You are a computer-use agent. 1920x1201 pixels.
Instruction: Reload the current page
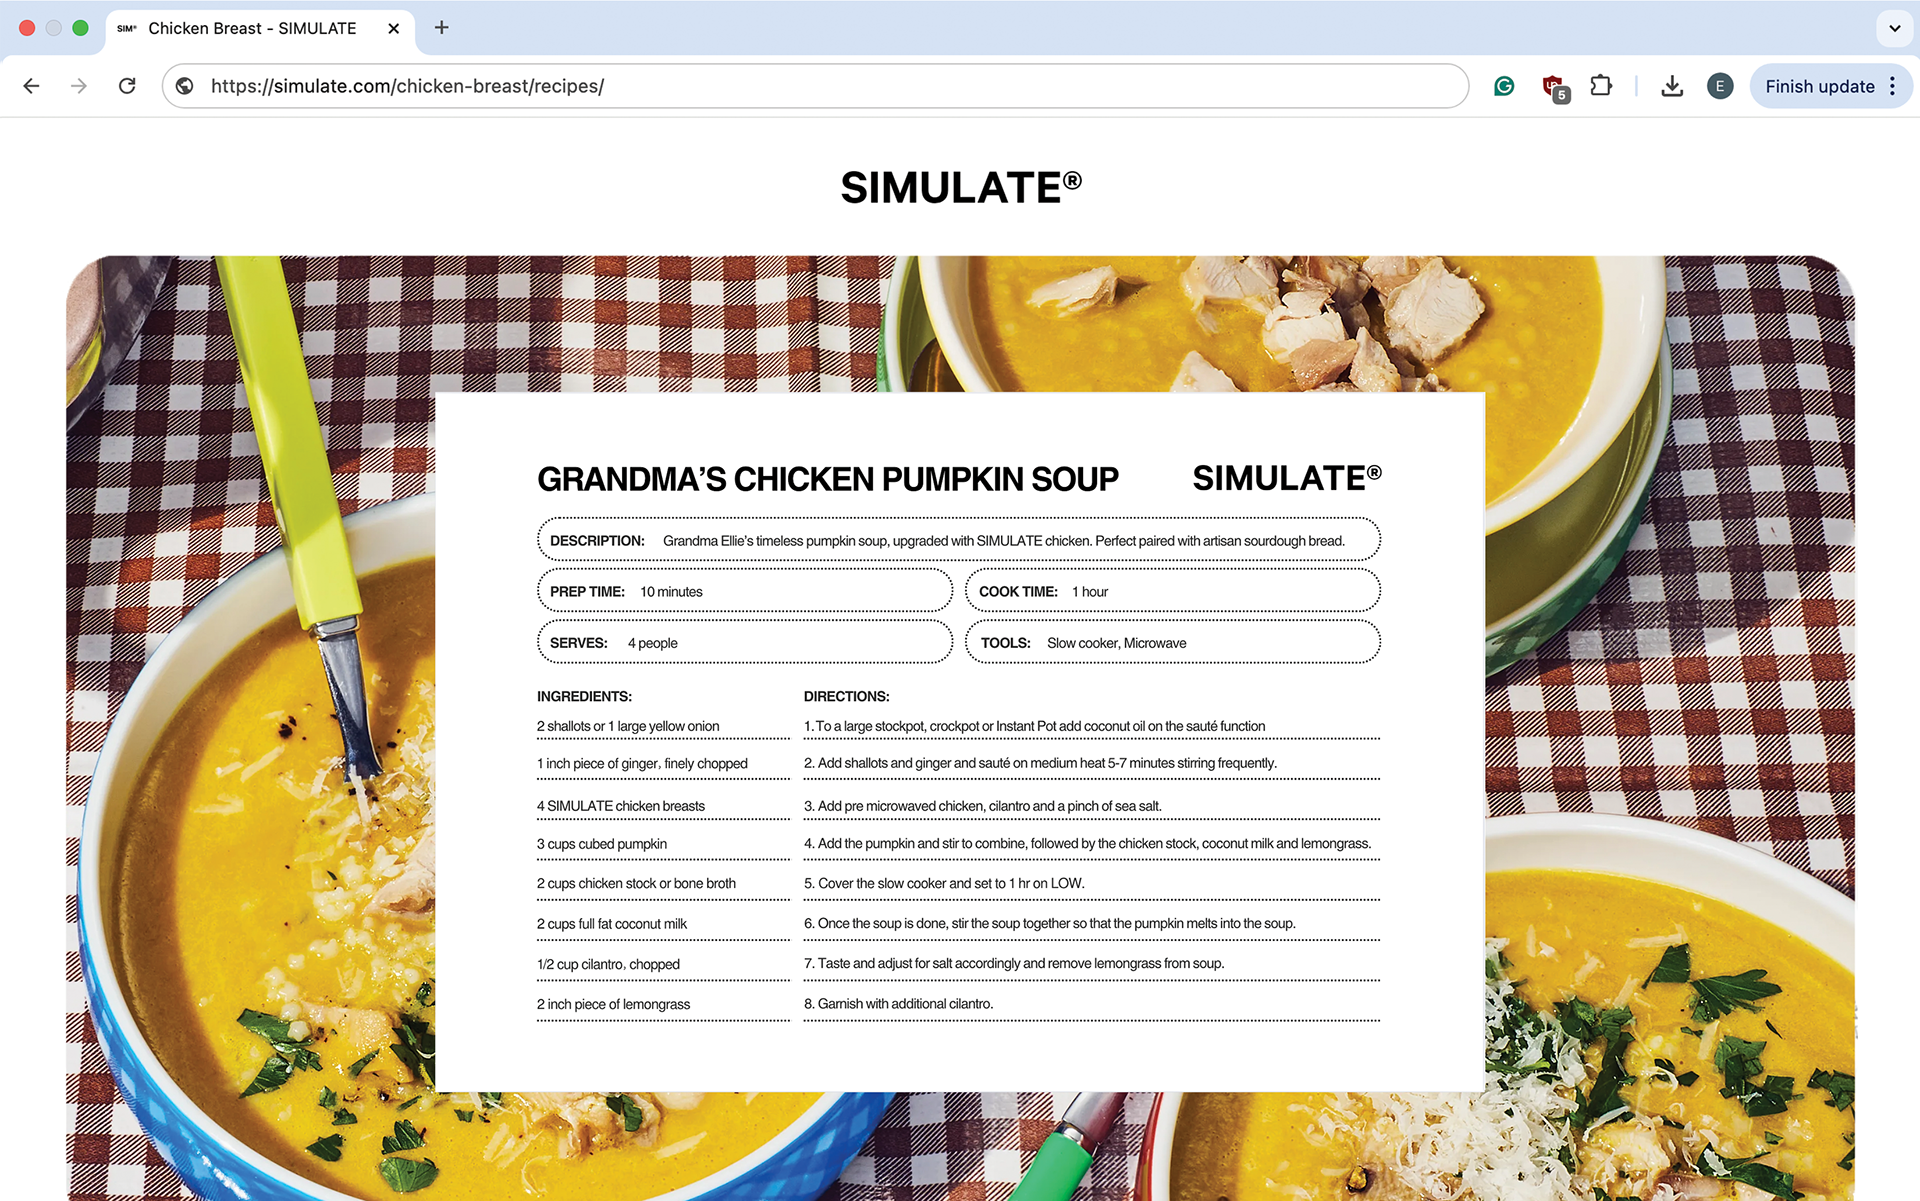(x=127, y=86)
